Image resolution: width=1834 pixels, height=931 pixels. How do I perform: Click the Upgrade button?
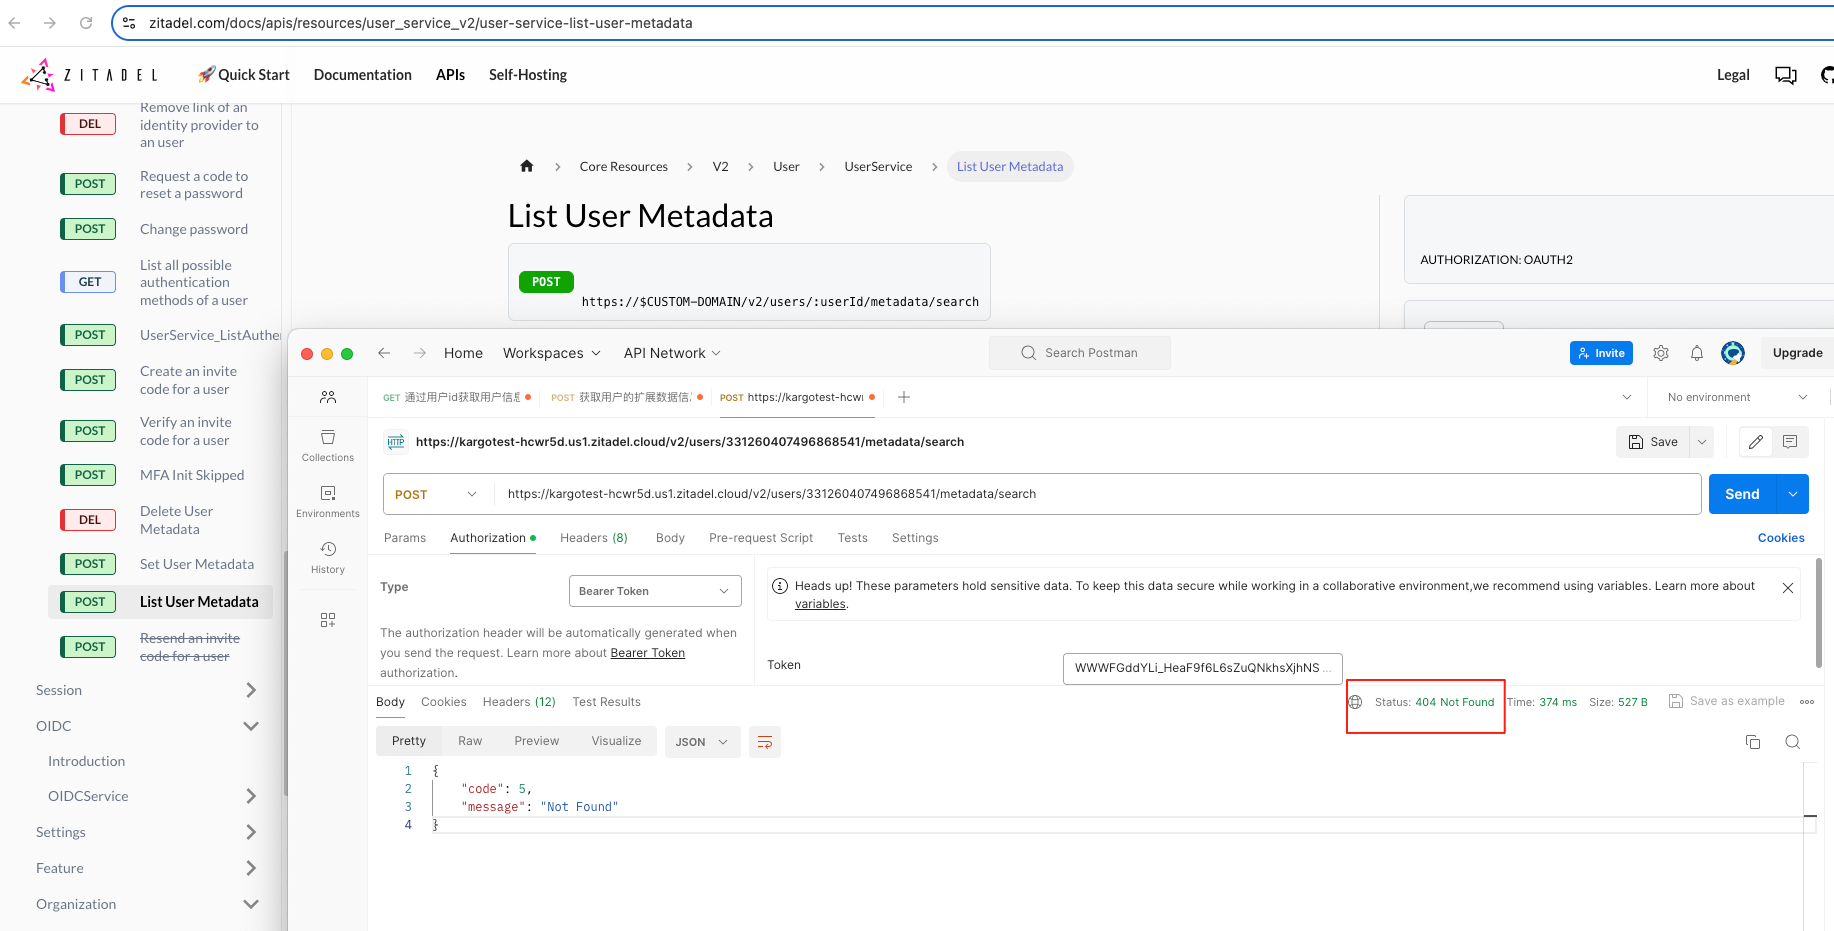point(1797,353)
